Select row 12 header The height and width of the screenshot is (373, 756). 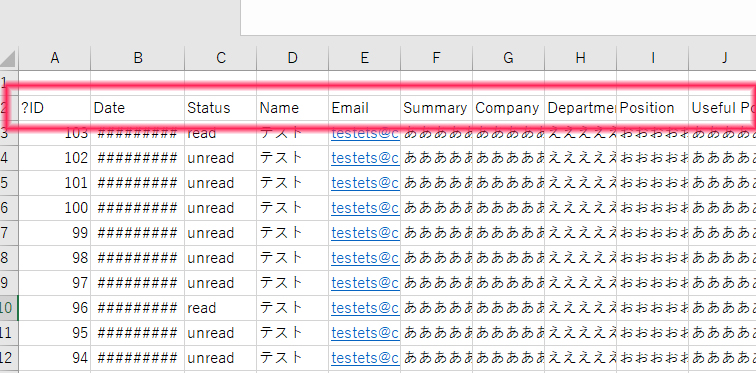[x=9, y=358]
